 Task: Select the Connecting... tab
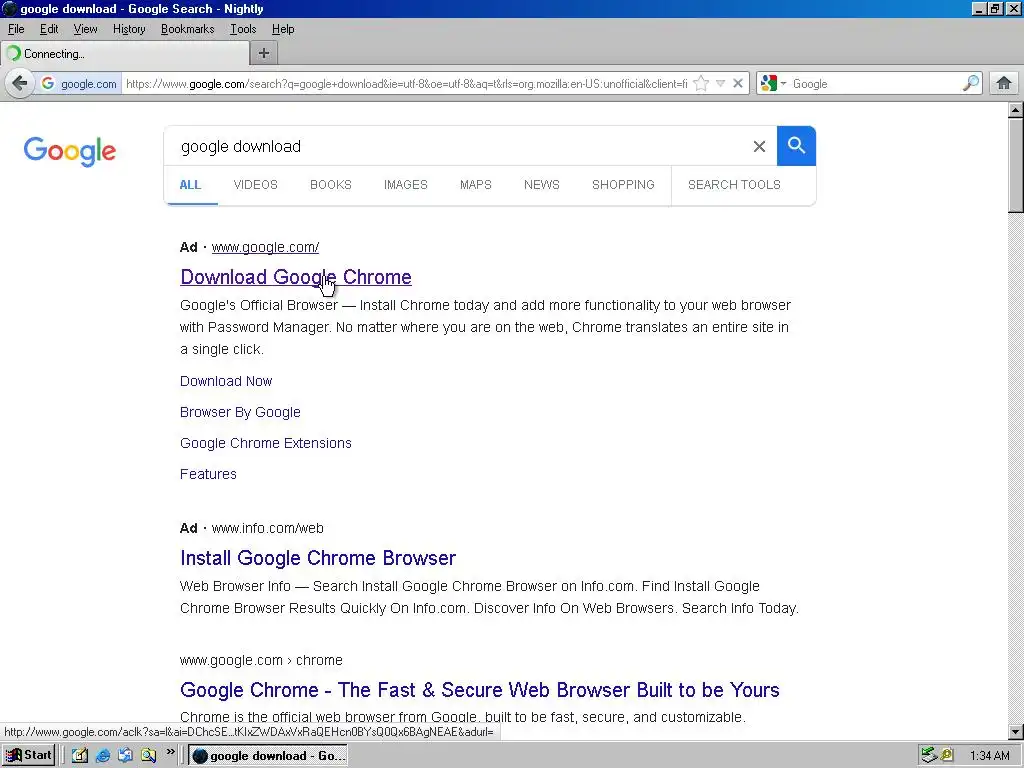125,54
